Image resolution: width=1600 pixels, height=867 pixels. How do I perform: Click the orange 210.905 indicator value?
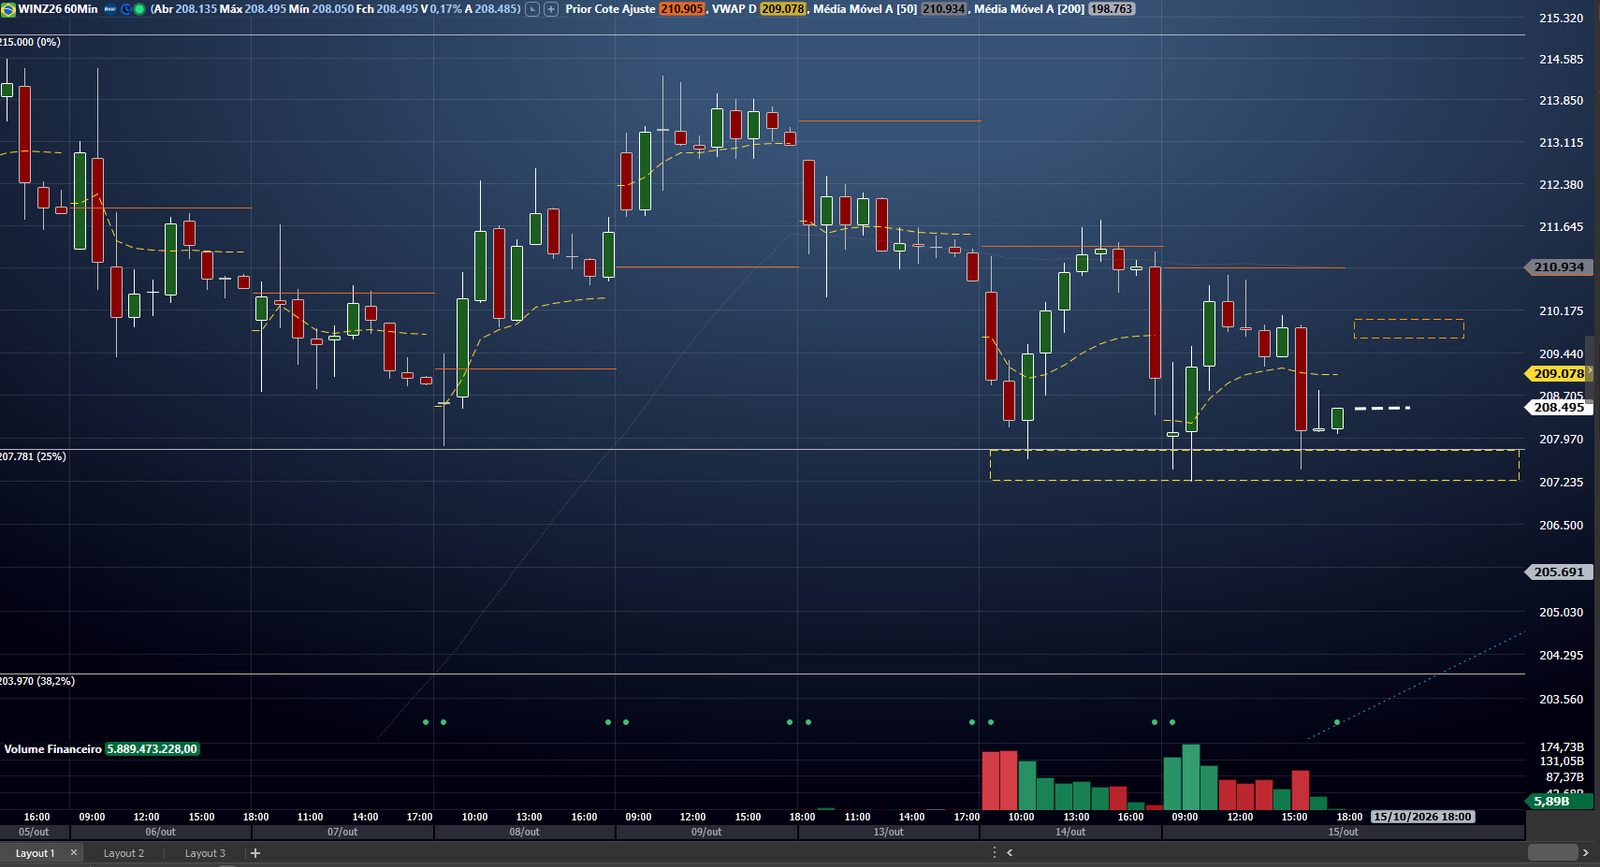[682, 9]
